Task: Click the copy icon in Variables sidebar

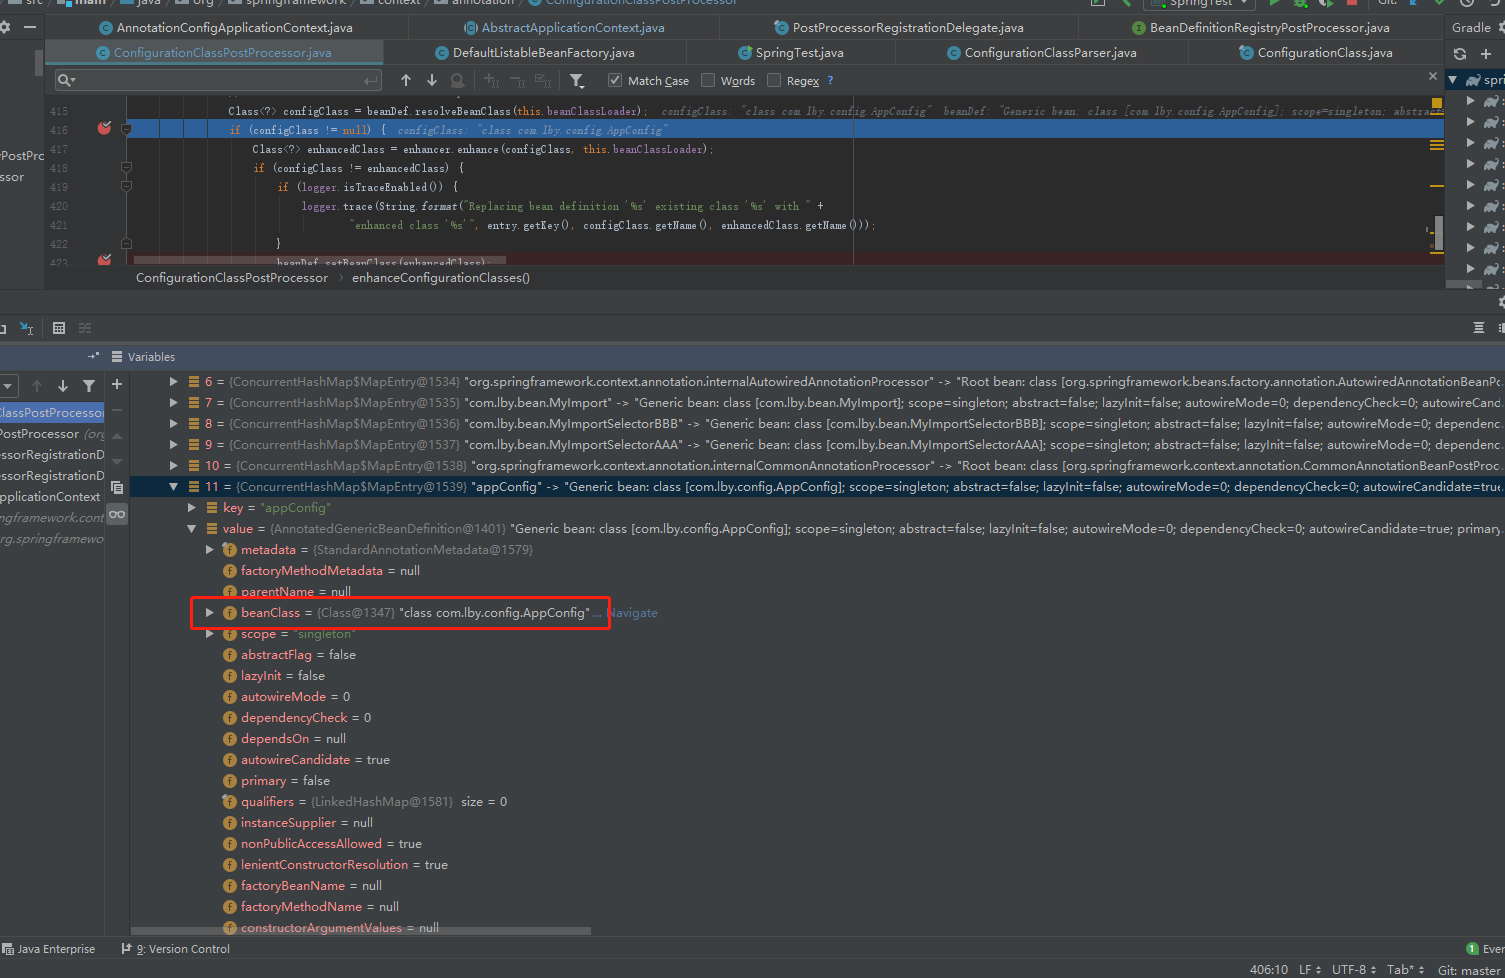Action: (x=117, y=488)
